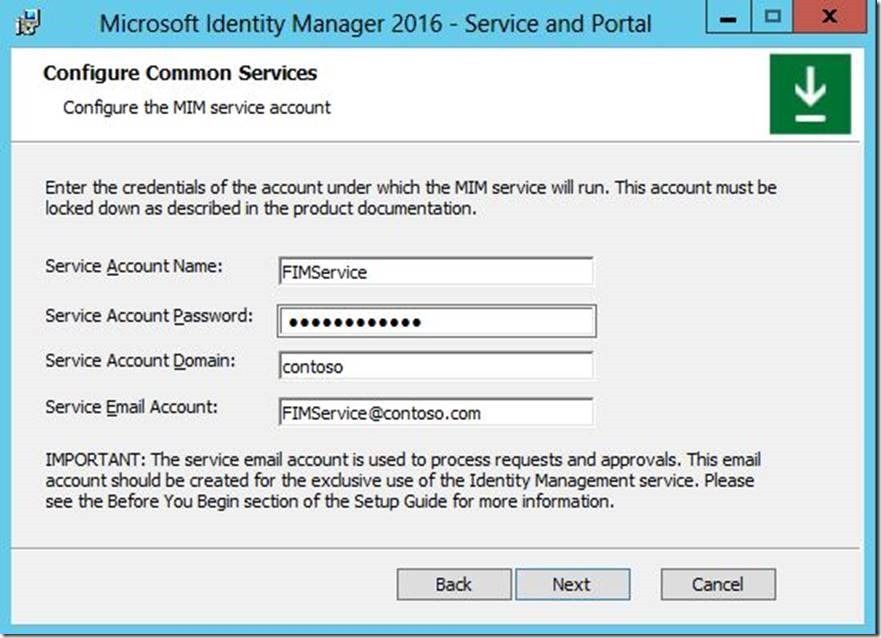Viewport: 881px width, 638px height.
Task: Click the 'Enter the credentials' instruction text
Action: point(411,198)
